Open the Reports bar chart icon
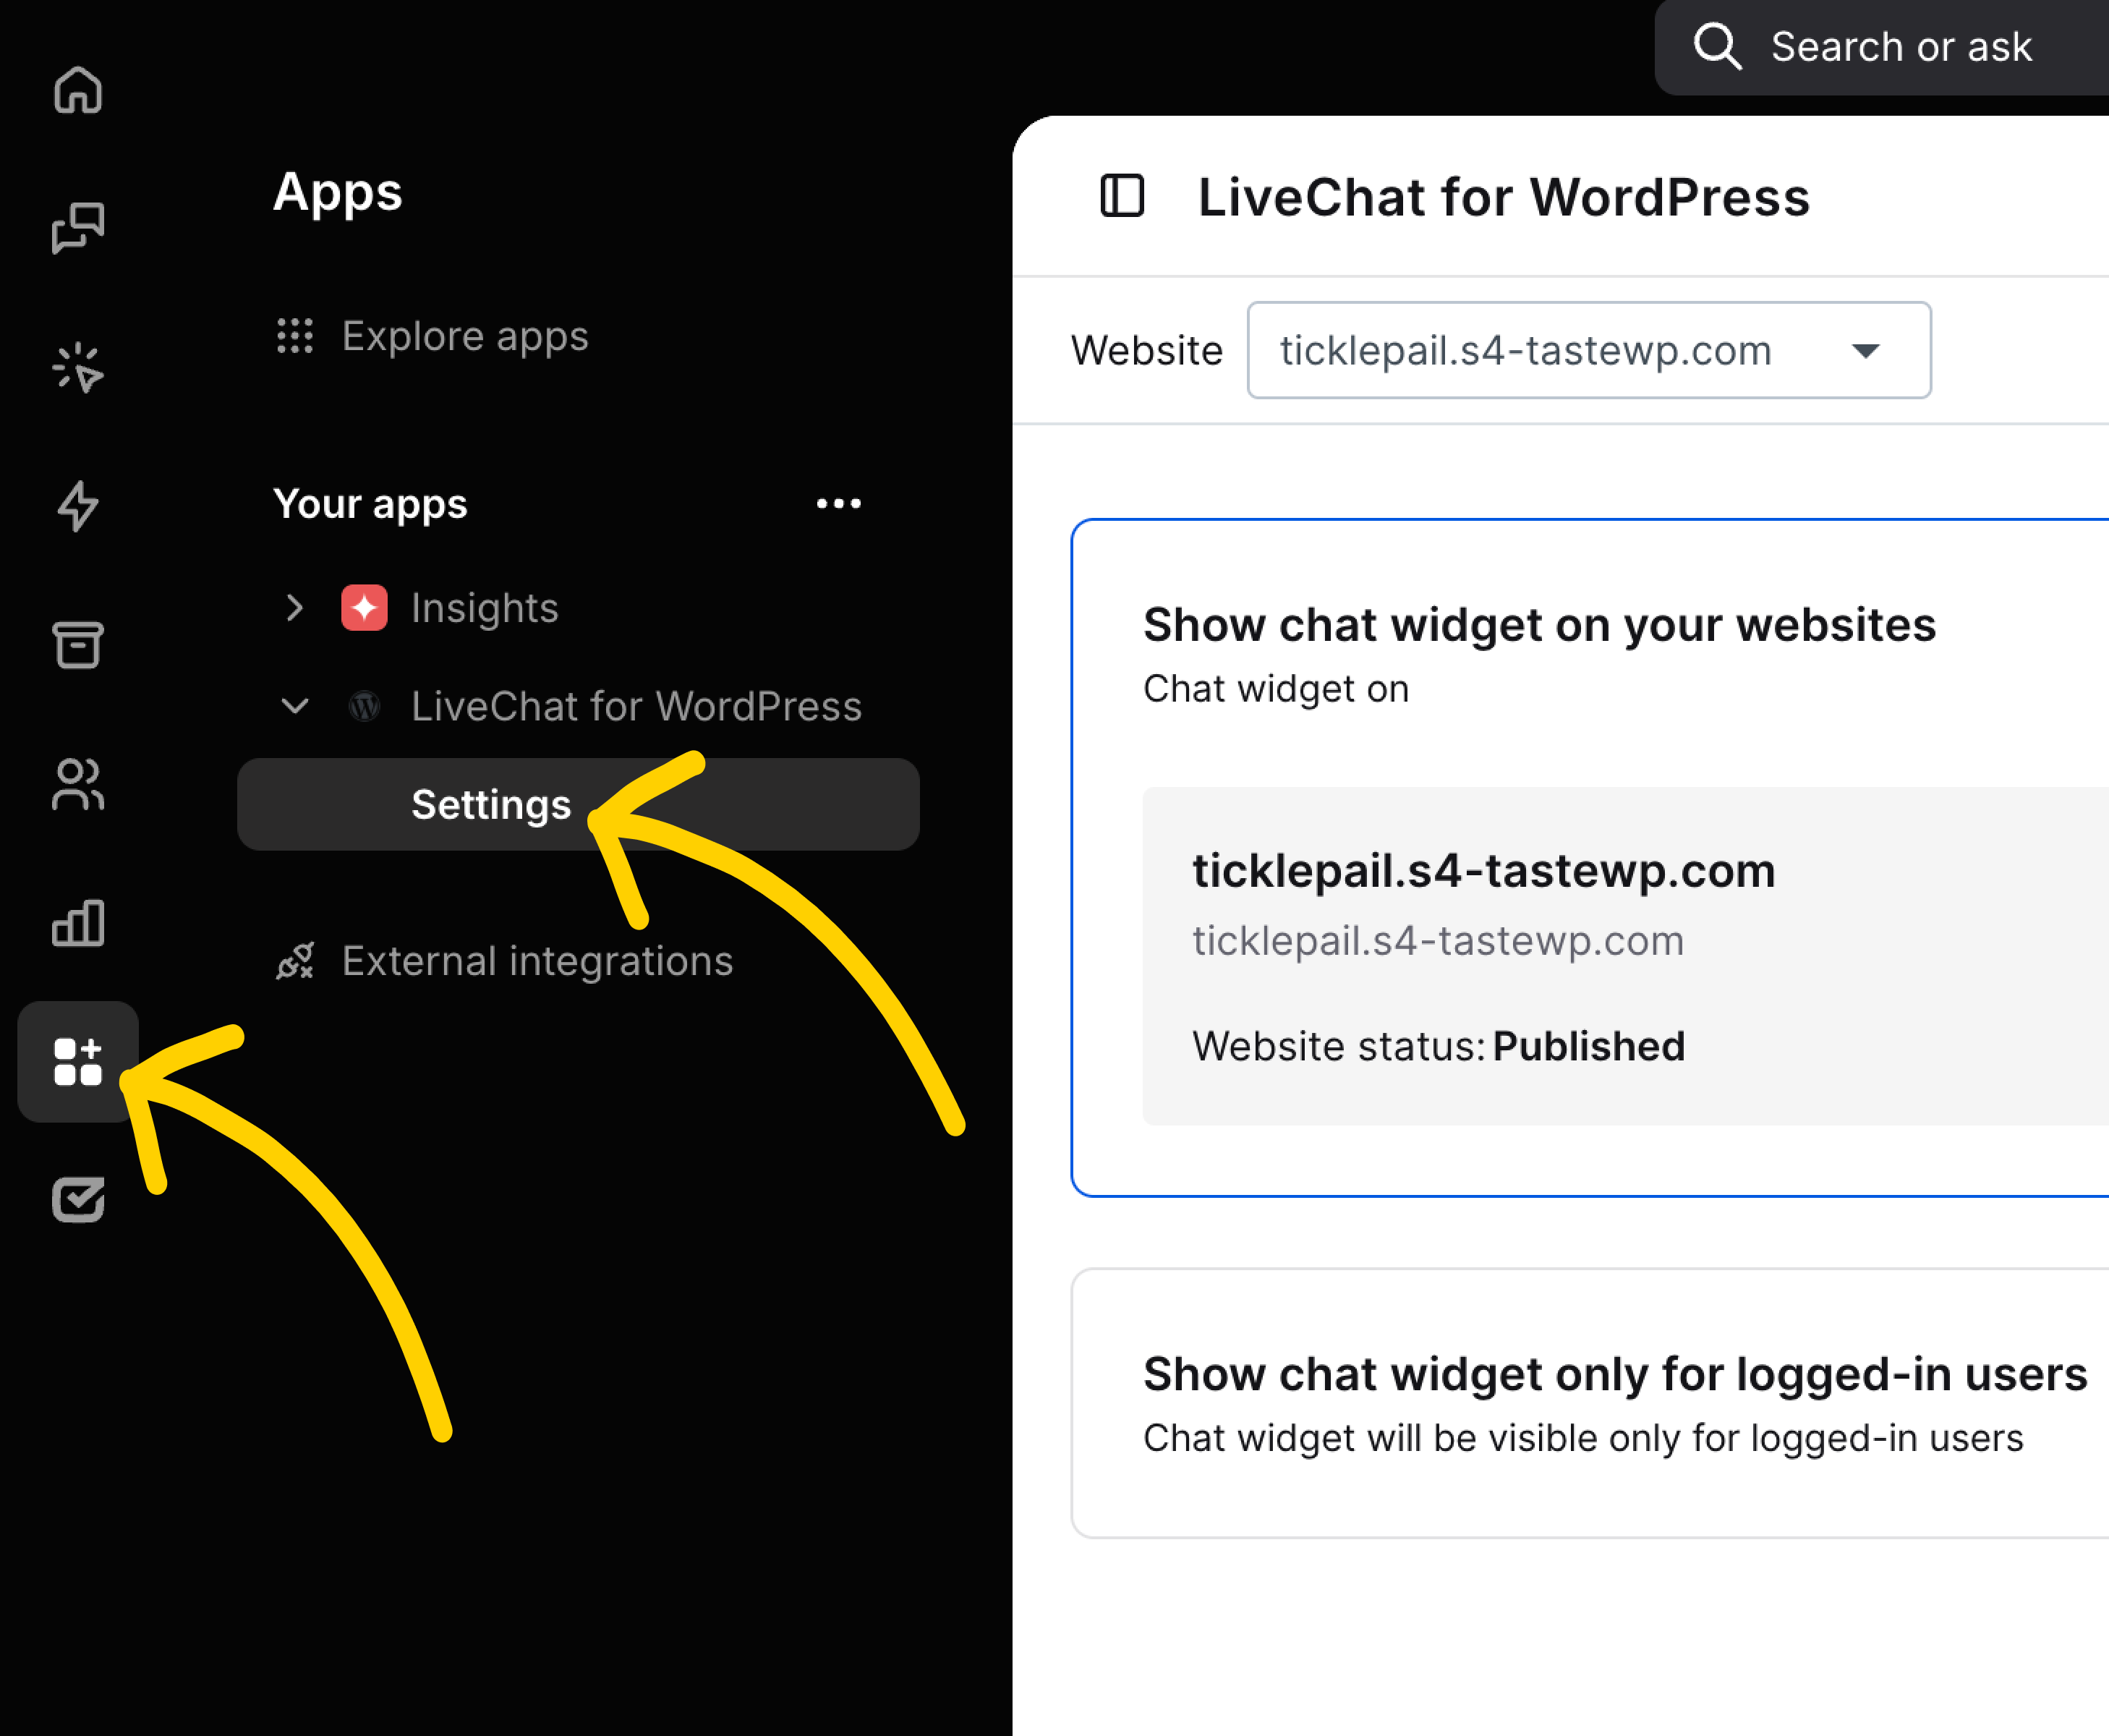This screenshot has width=2109, height=1736. click(x=78, y=922)
